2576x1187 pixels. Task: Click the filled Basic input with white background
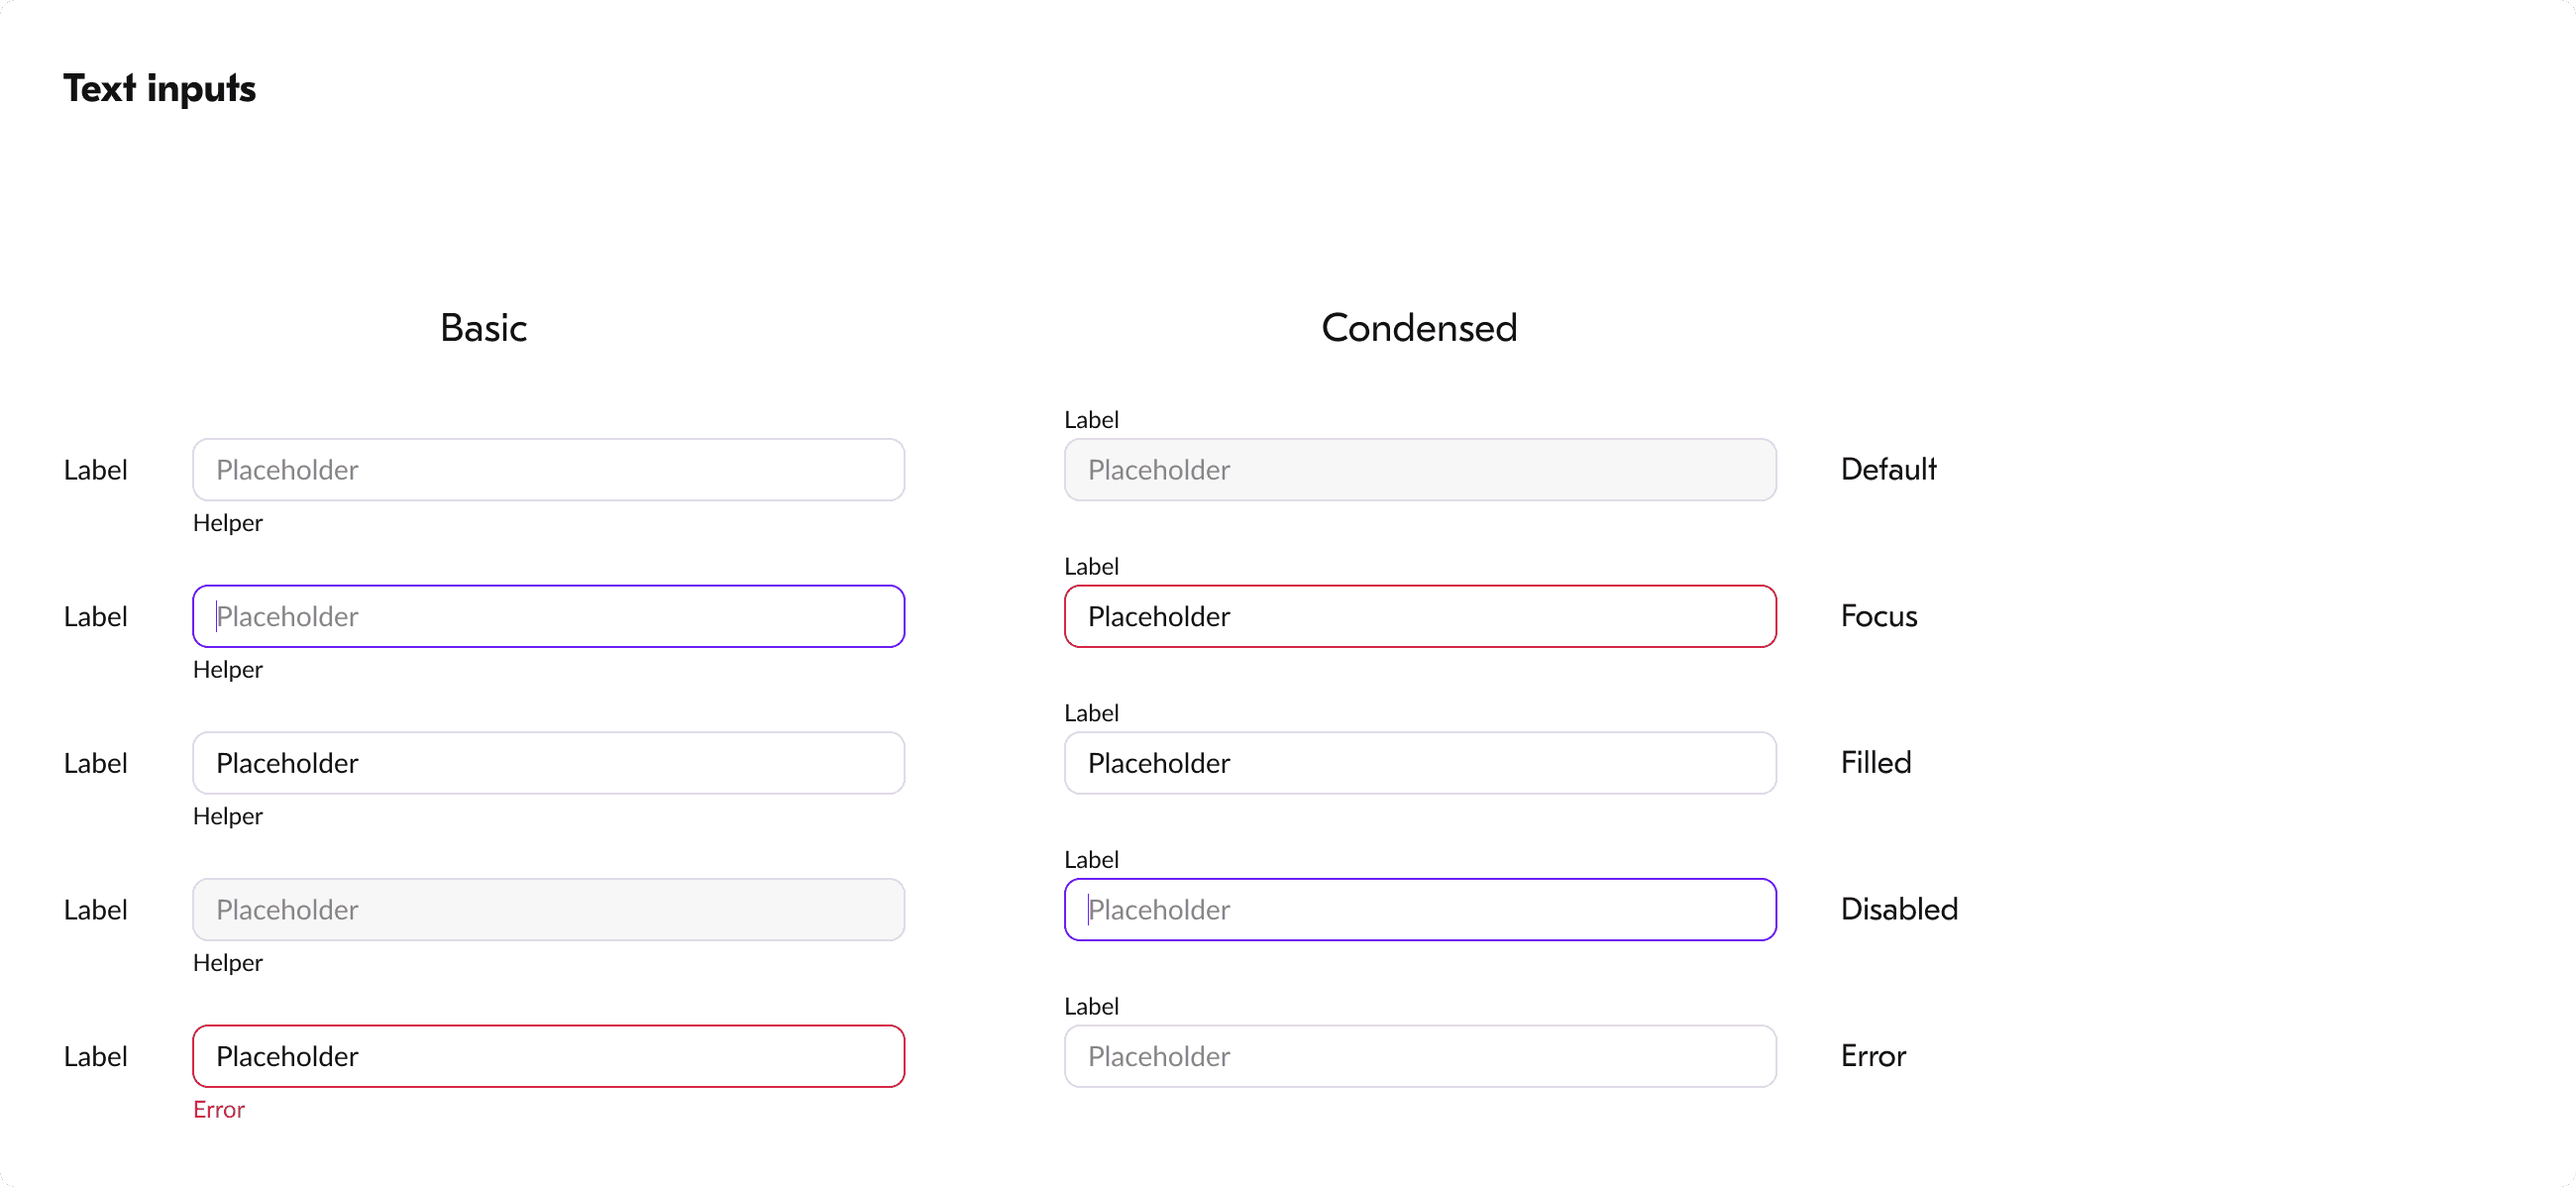coord(548,763)
